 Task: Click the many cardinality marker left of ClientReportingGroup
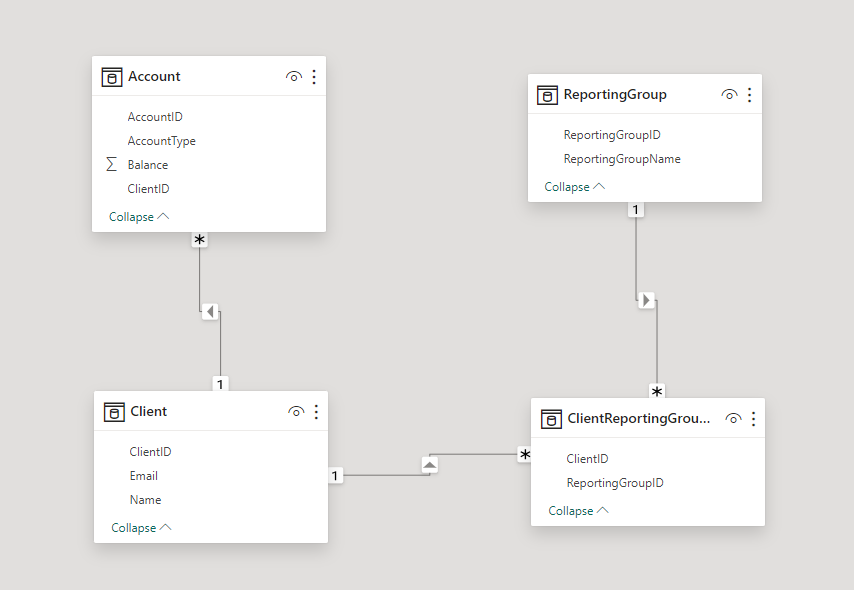(x=524, y=454)
